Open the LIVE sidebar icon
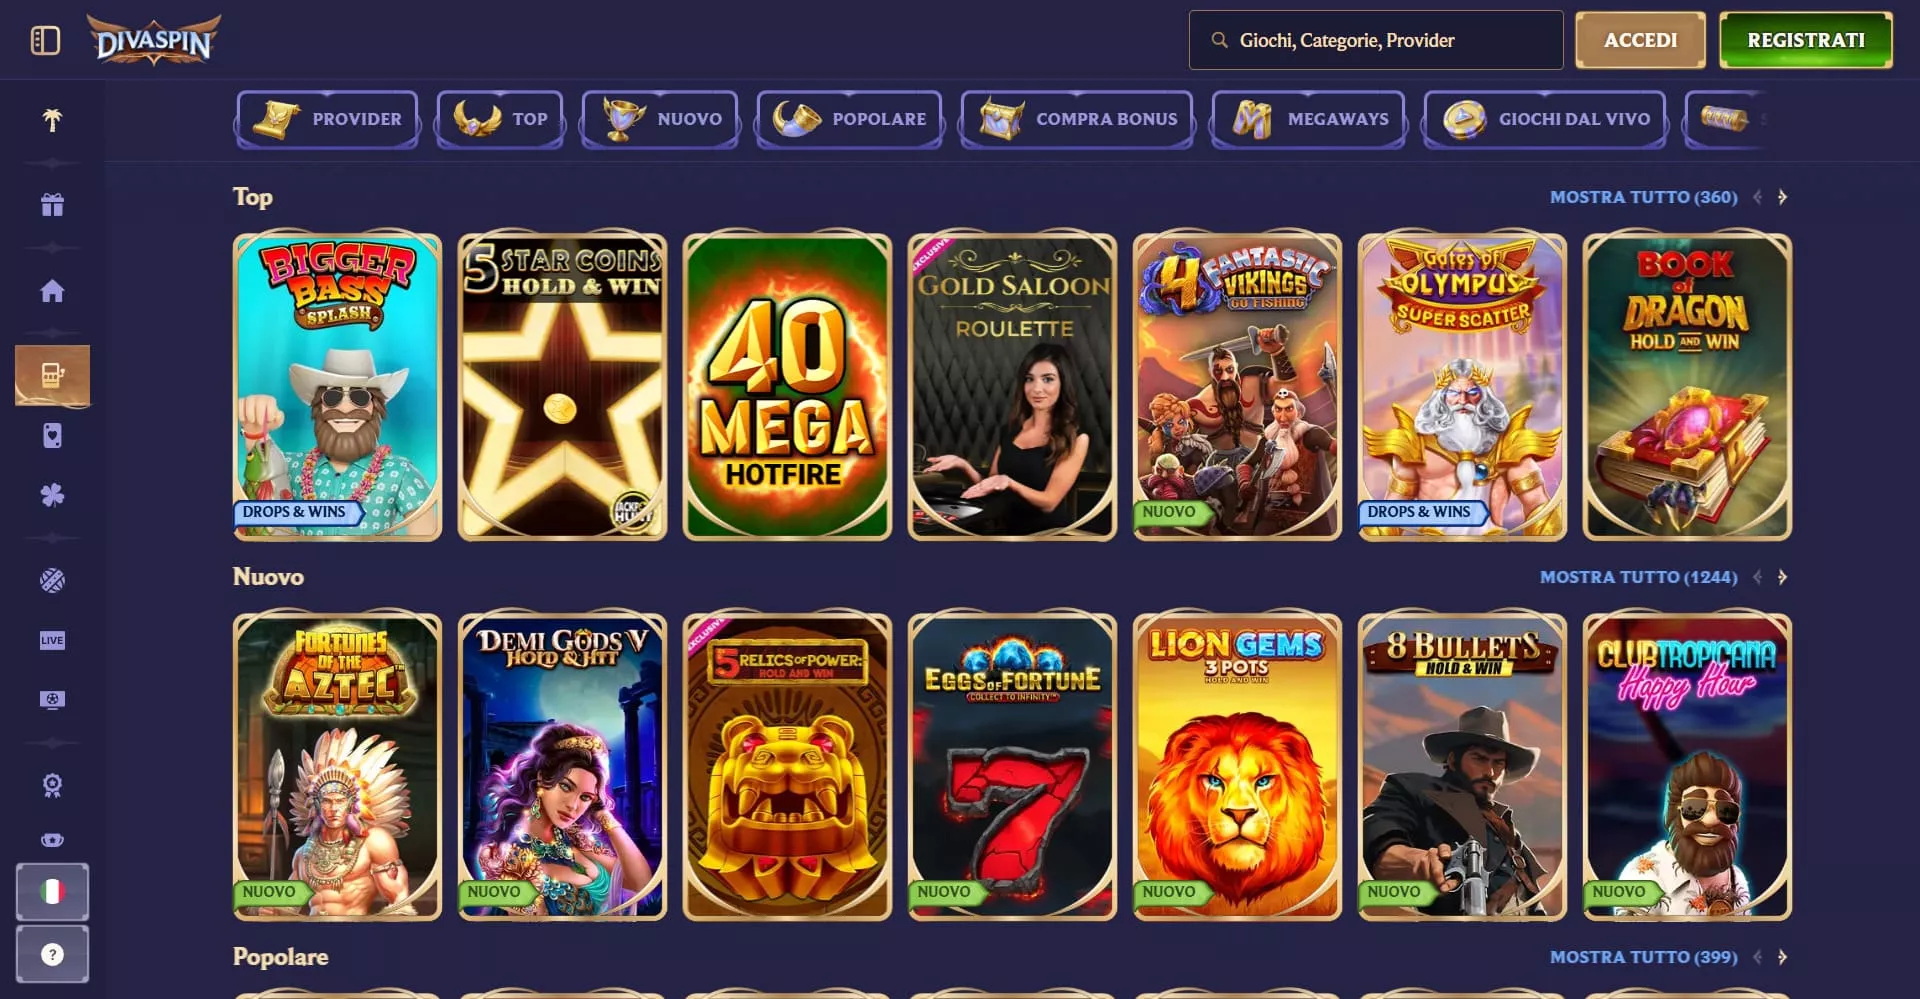The width and height of the screenshot is (1920, 999). [x=52, y=640]
